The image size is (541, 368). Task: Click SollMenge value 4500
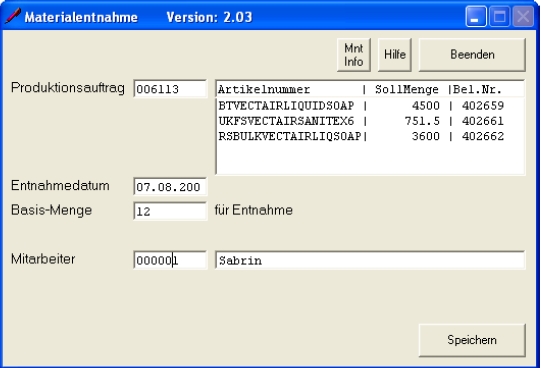point(426,106)
